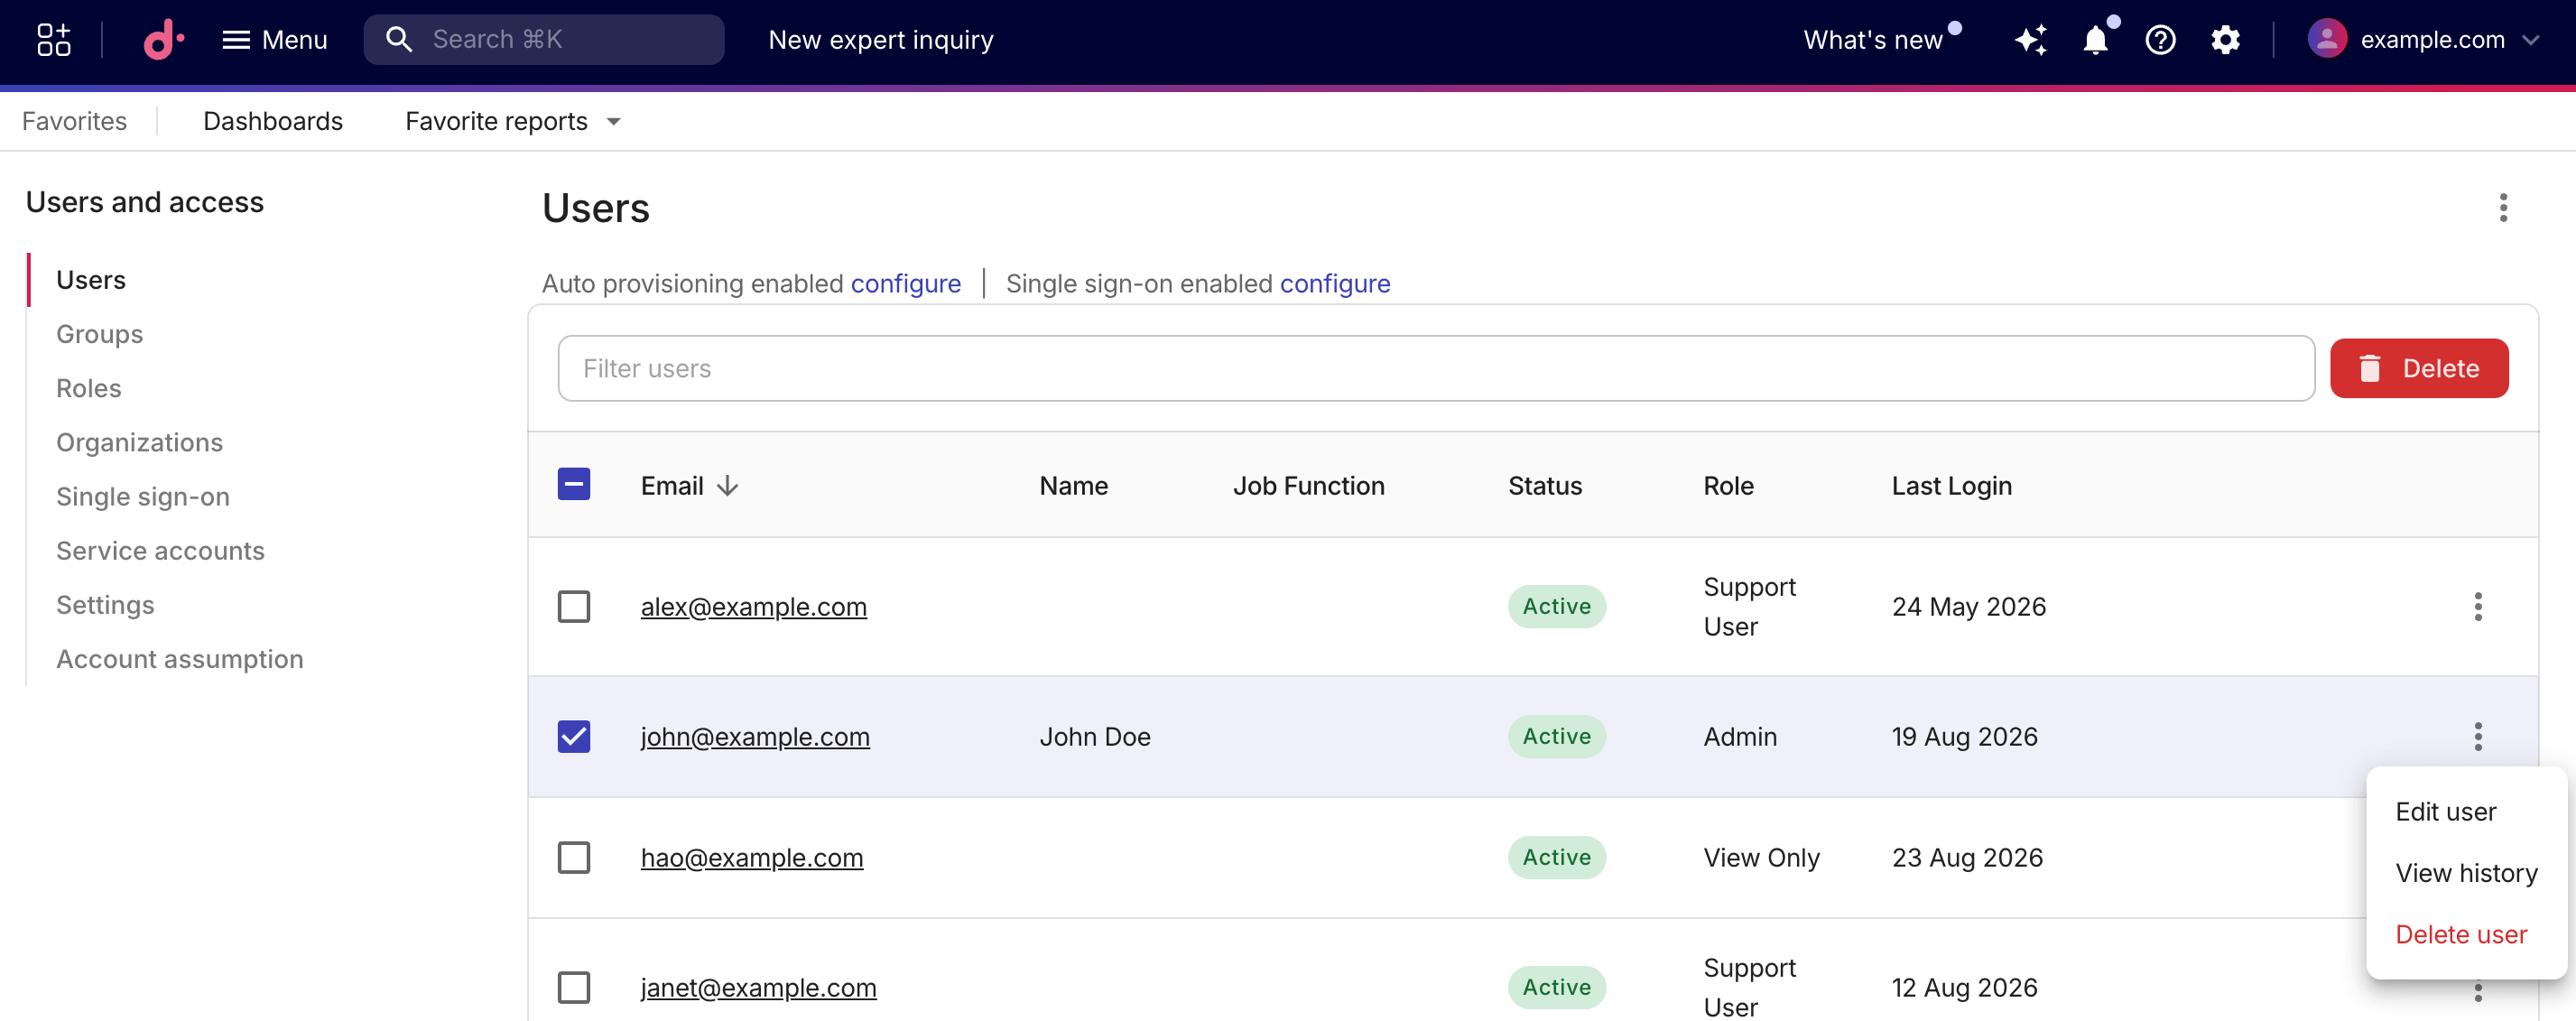Choose Edit user from the context menu

click(x=2445, y=811)
